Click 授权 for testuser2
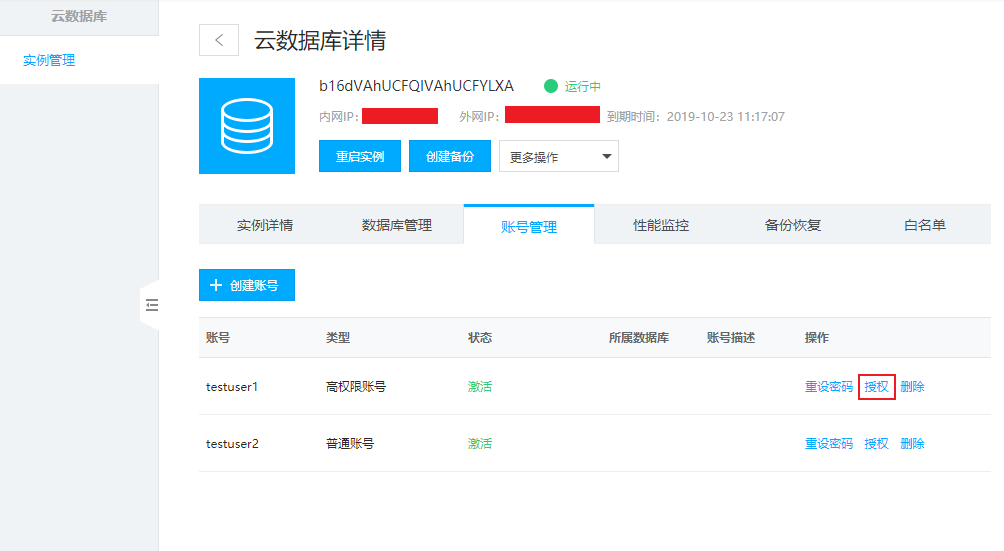Image resolution: width=1004 pixels, height=551 pixels. coord(876,444)
